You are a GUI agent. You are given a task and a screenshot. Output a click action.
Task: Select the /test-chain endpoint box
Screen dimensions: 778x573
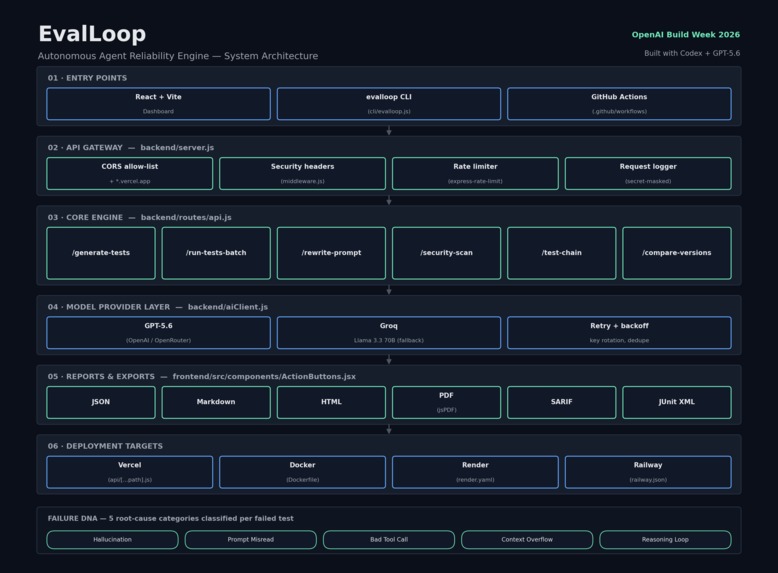562,253
